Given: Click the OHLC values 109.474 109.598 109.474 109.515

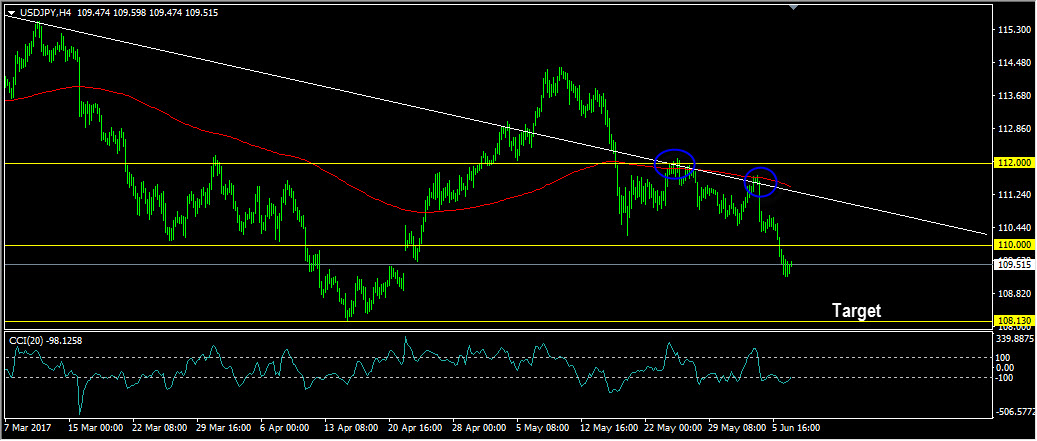Looking at the screenshot, I should click(x=146, y=13).
